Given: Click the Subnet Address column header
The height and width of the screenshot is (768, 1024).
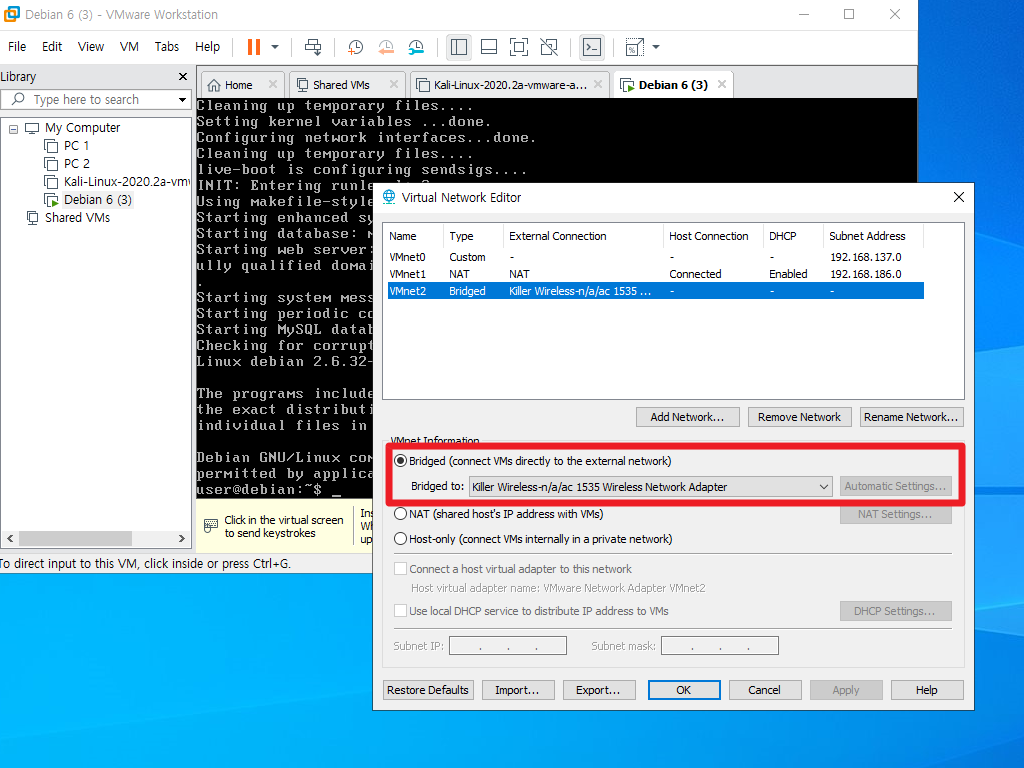Looking at the screenshot, I should coord(873,236).
